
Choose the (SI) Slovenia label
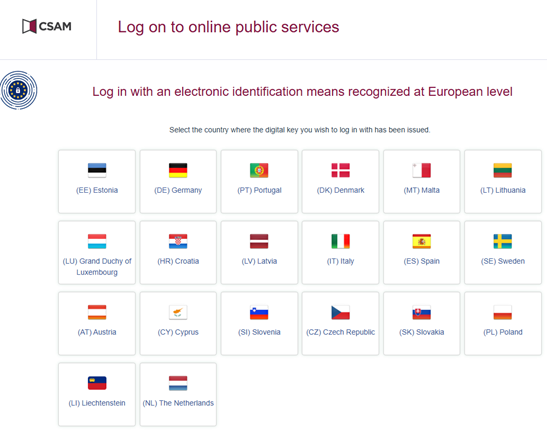[x=259, y=332]
